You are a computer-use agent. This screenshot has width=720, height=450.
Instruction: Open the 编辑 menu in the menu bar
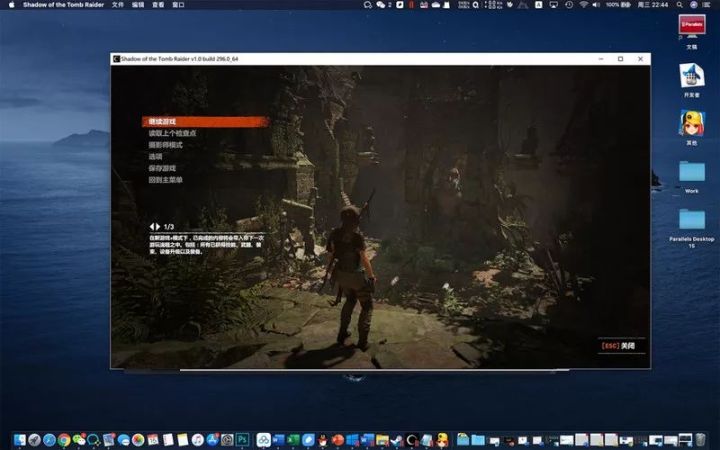138,5
